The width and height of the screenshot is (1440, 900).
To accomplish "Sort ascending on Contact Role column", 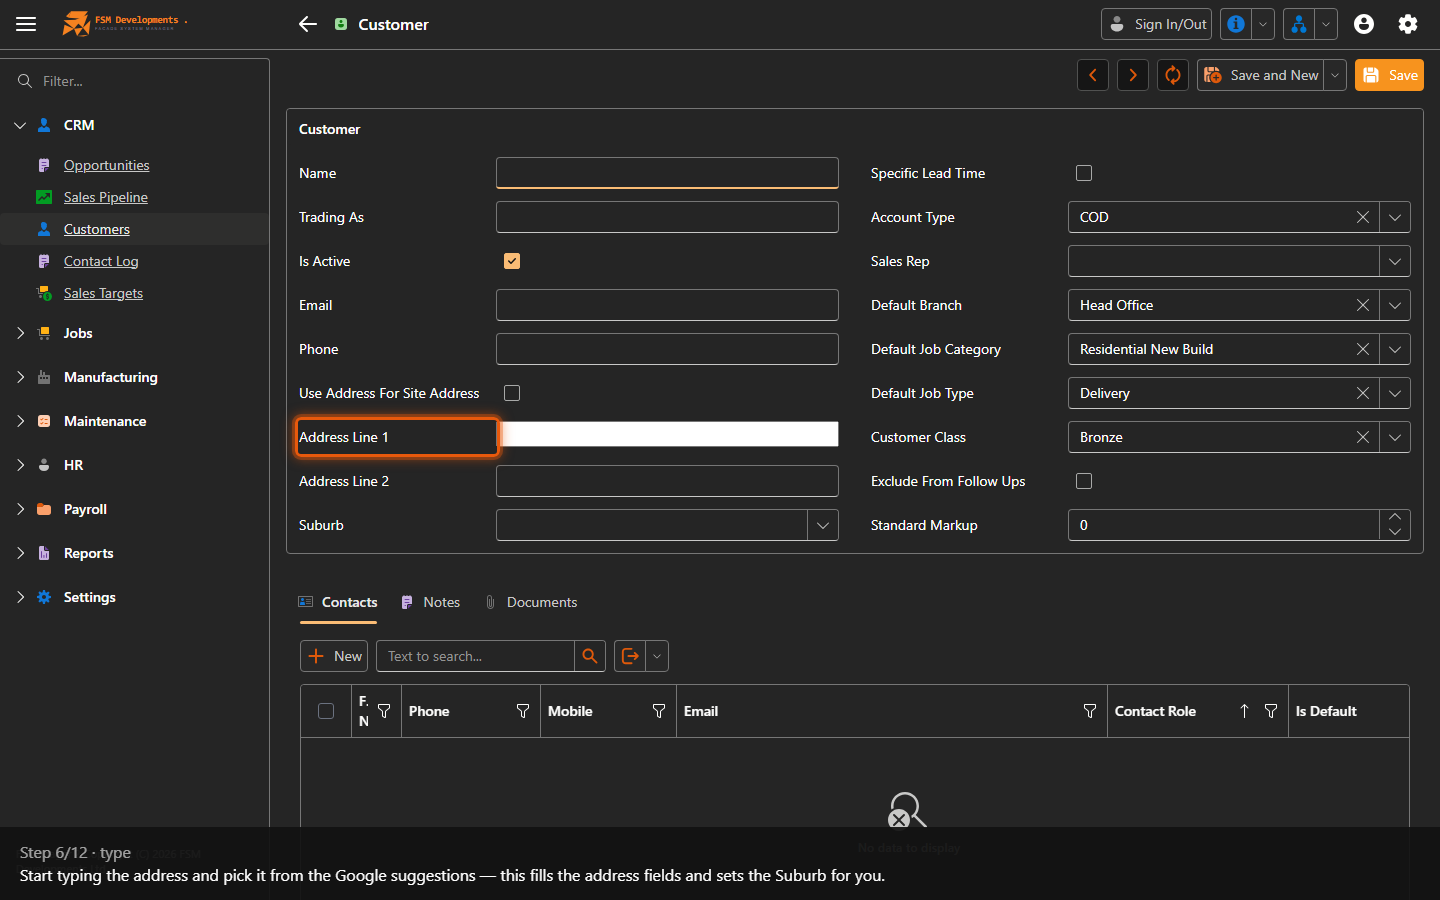I will 1244,711.
